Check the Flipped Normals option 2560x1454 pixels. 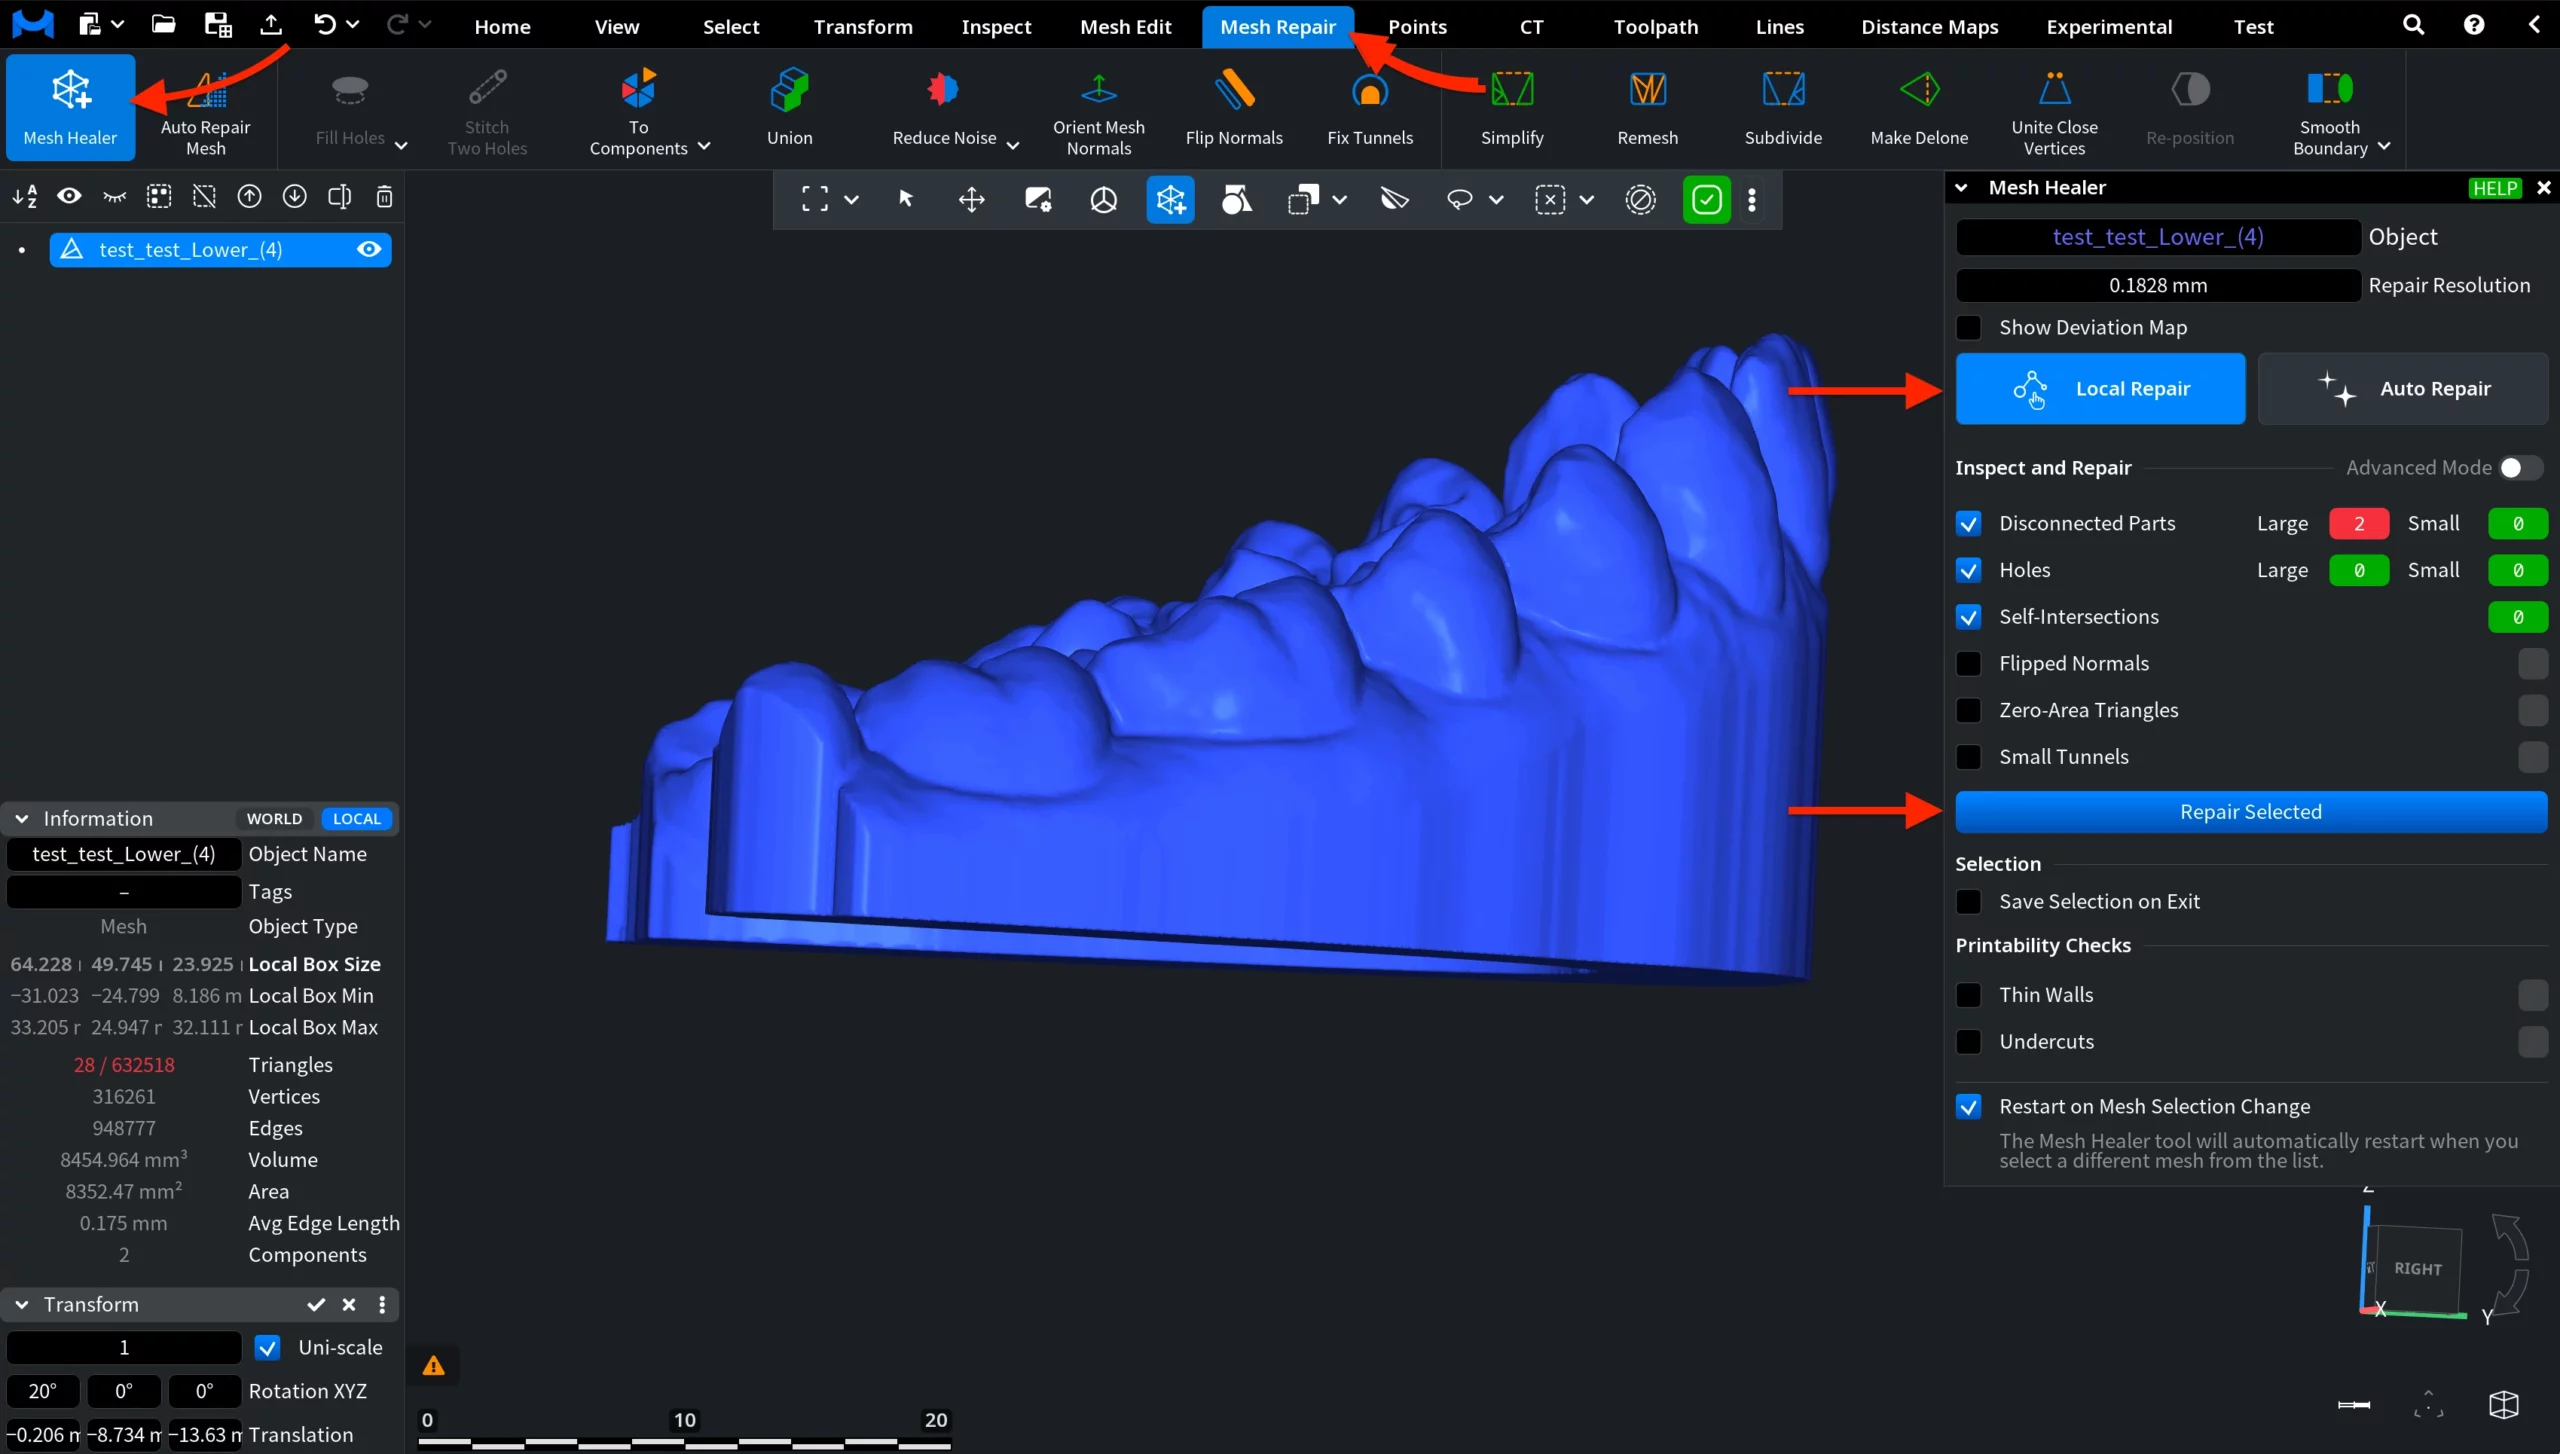[x=1968, y=664]
